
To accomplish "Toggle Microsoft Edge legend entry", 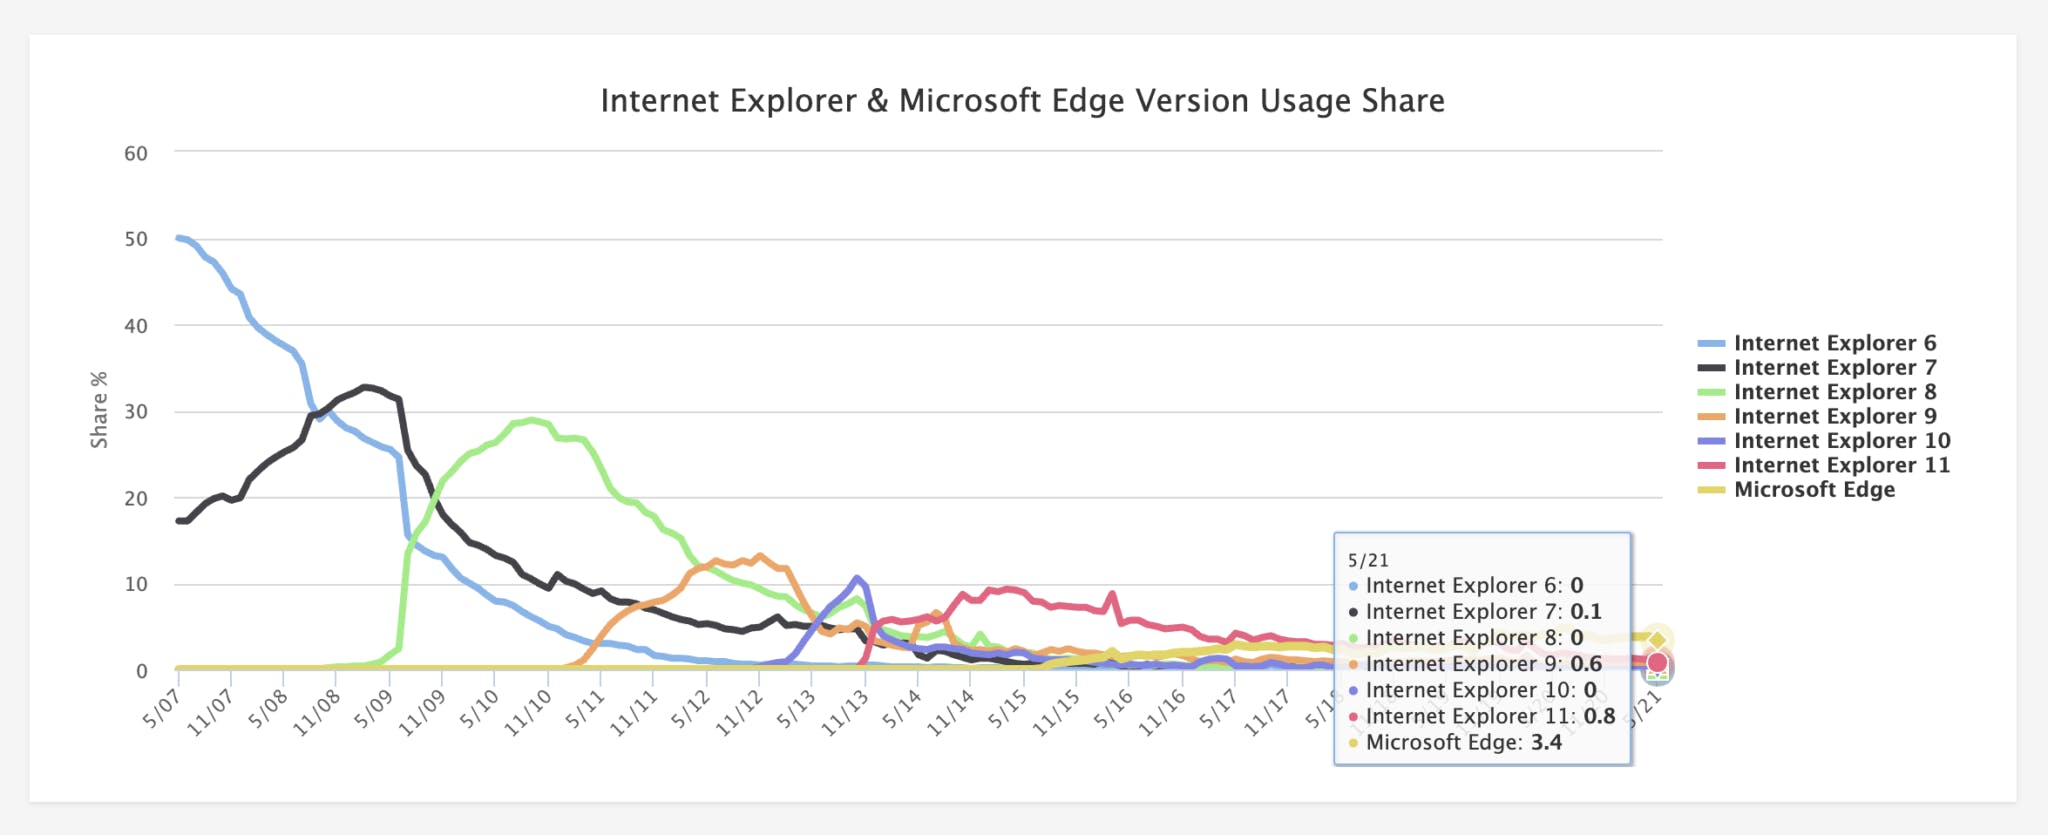I will point(1814,490).
